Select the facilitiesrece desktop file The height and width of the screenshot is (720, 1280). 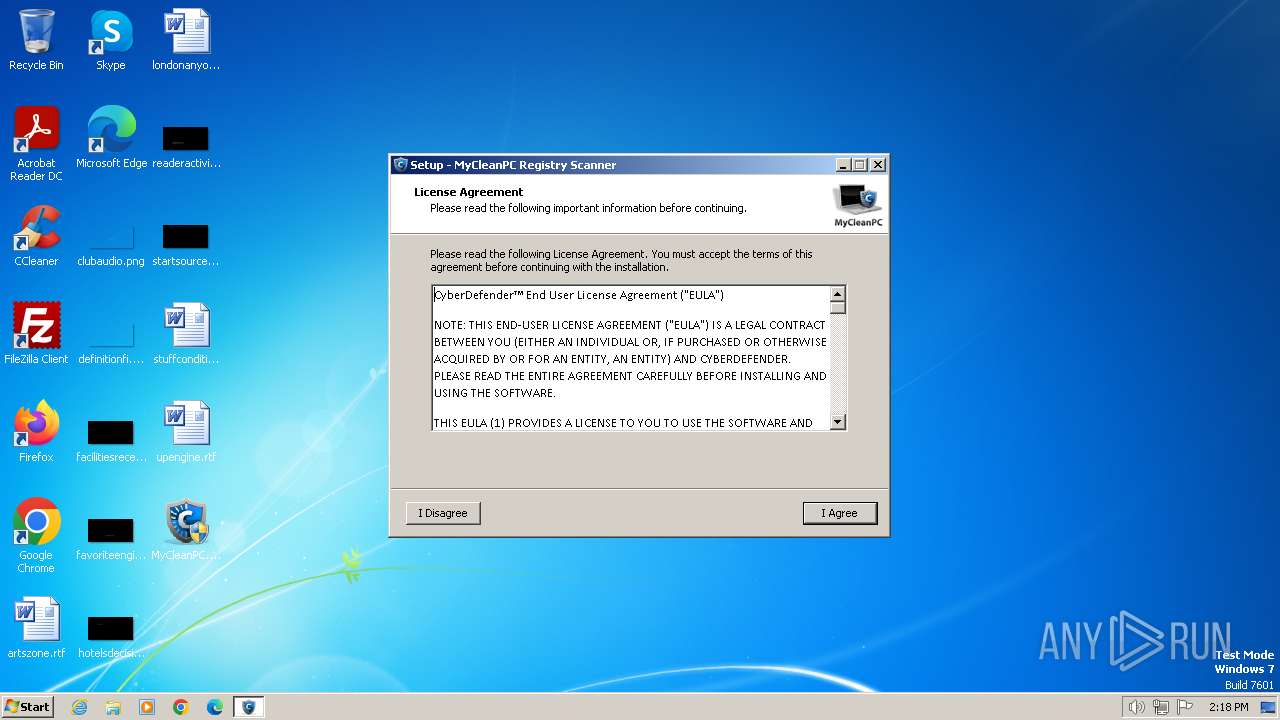point(111,439)
